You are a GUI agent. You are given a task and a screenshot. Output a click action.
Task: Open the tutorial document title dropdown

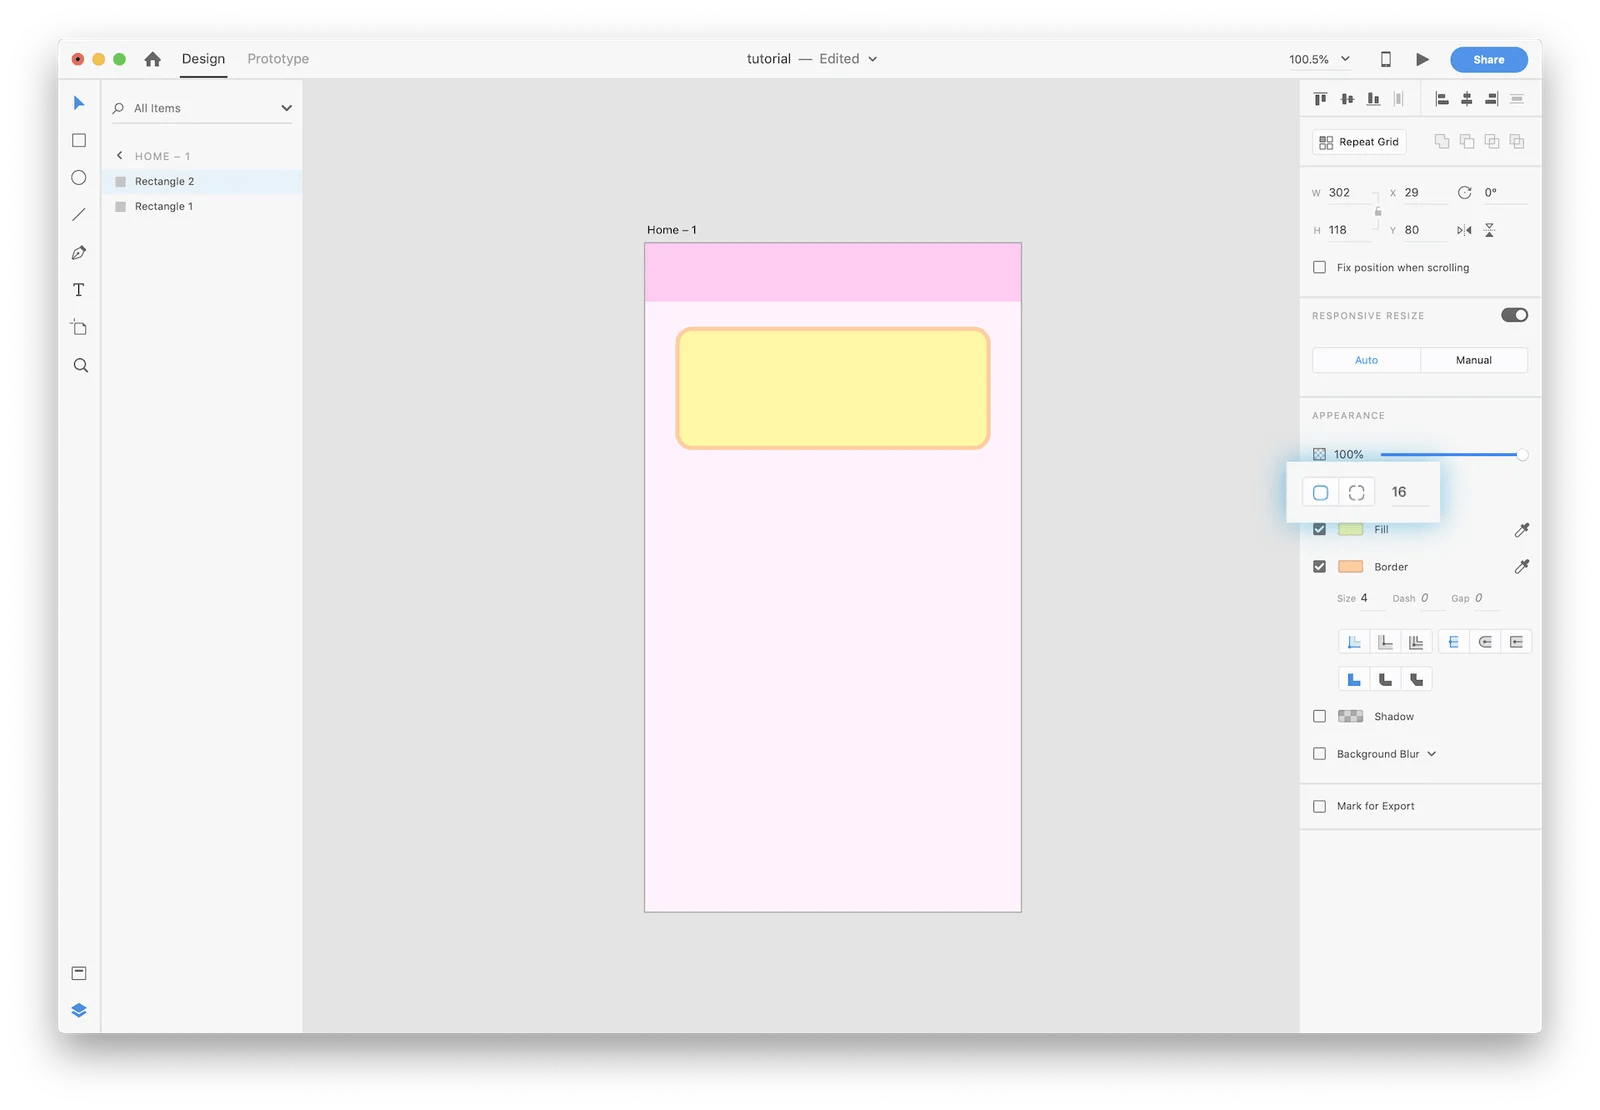(872, 59)
